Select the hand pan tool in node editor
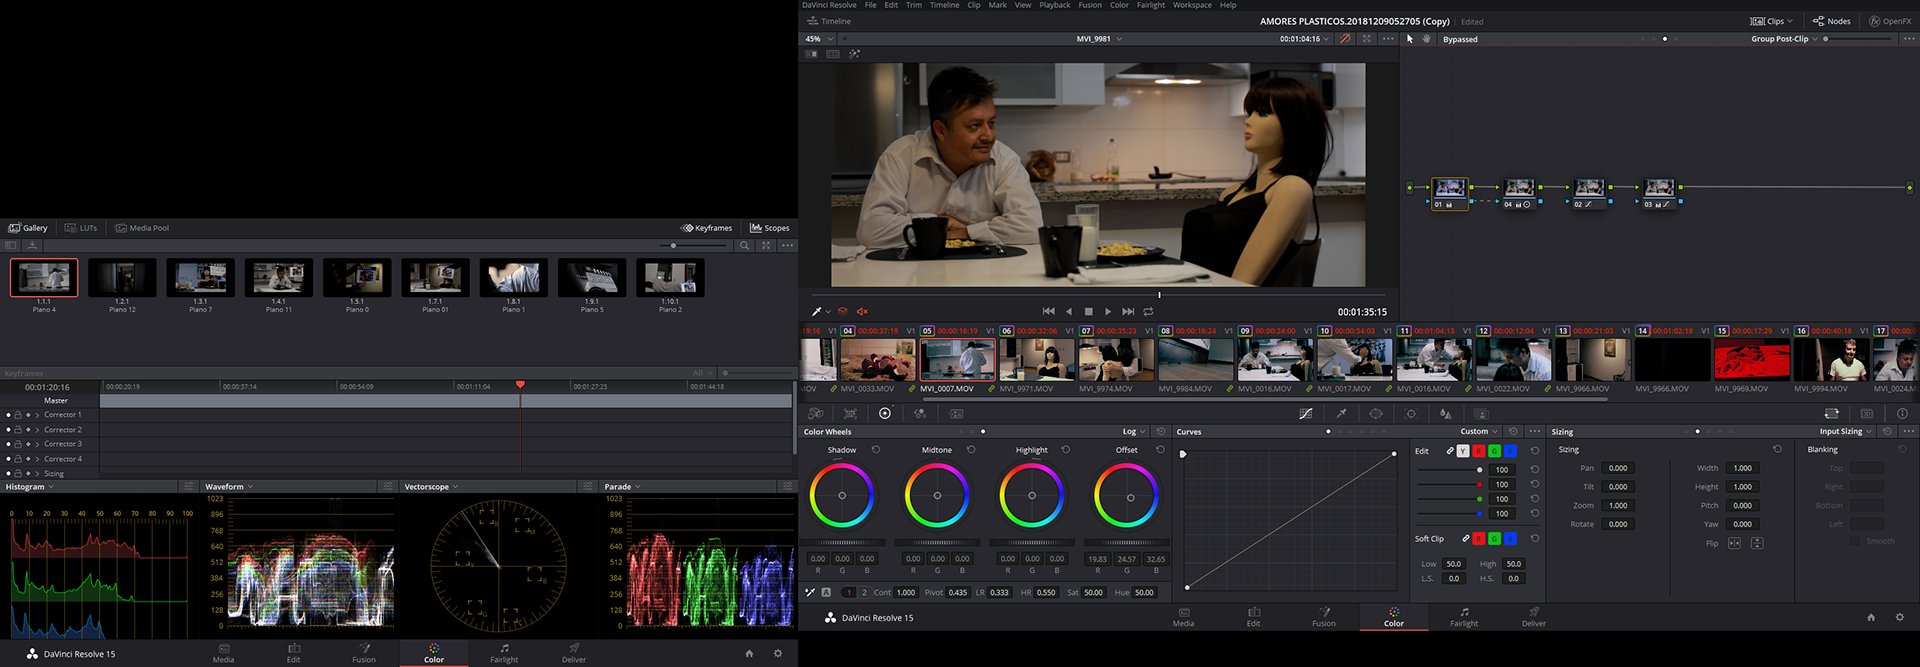Viewport: 1920px width, 667px height. coord(1426,39)
